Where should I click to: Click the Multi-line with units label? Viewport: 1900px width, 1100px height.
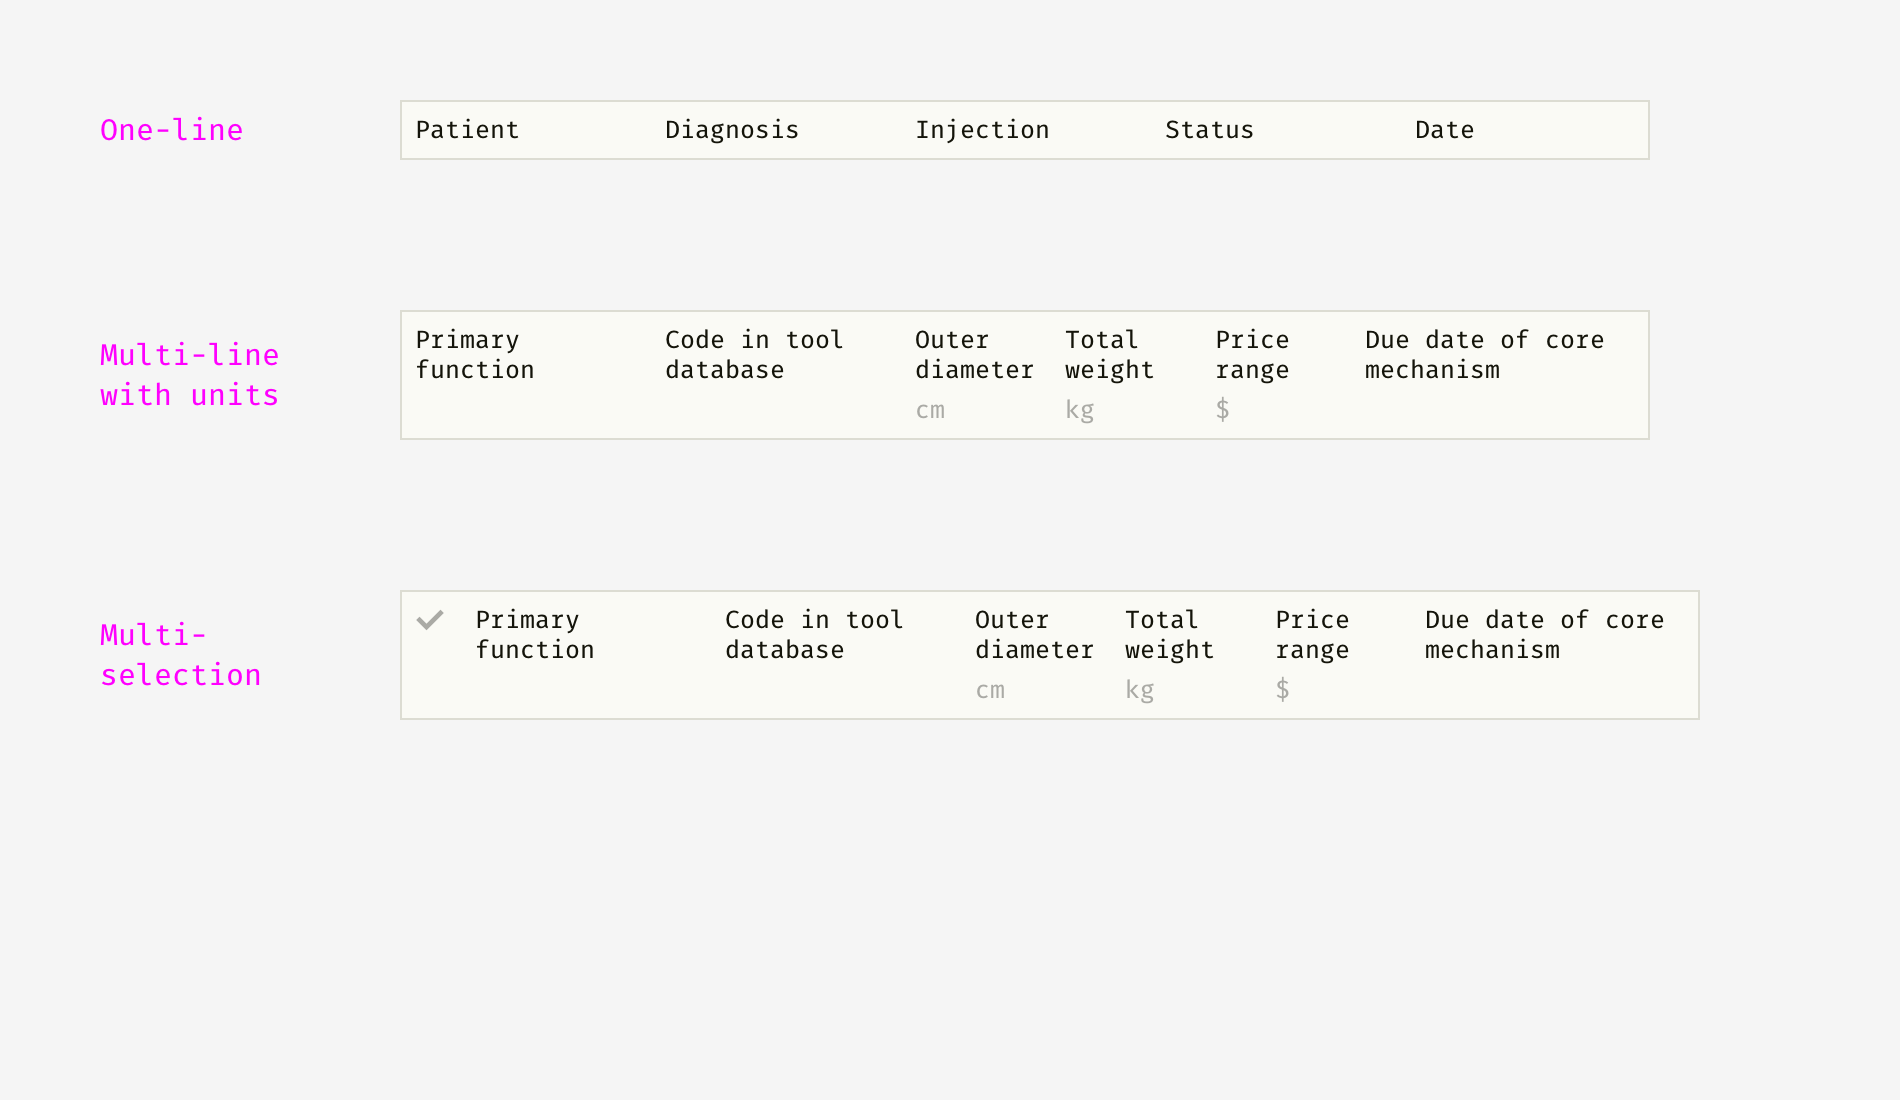click(189, 375)
